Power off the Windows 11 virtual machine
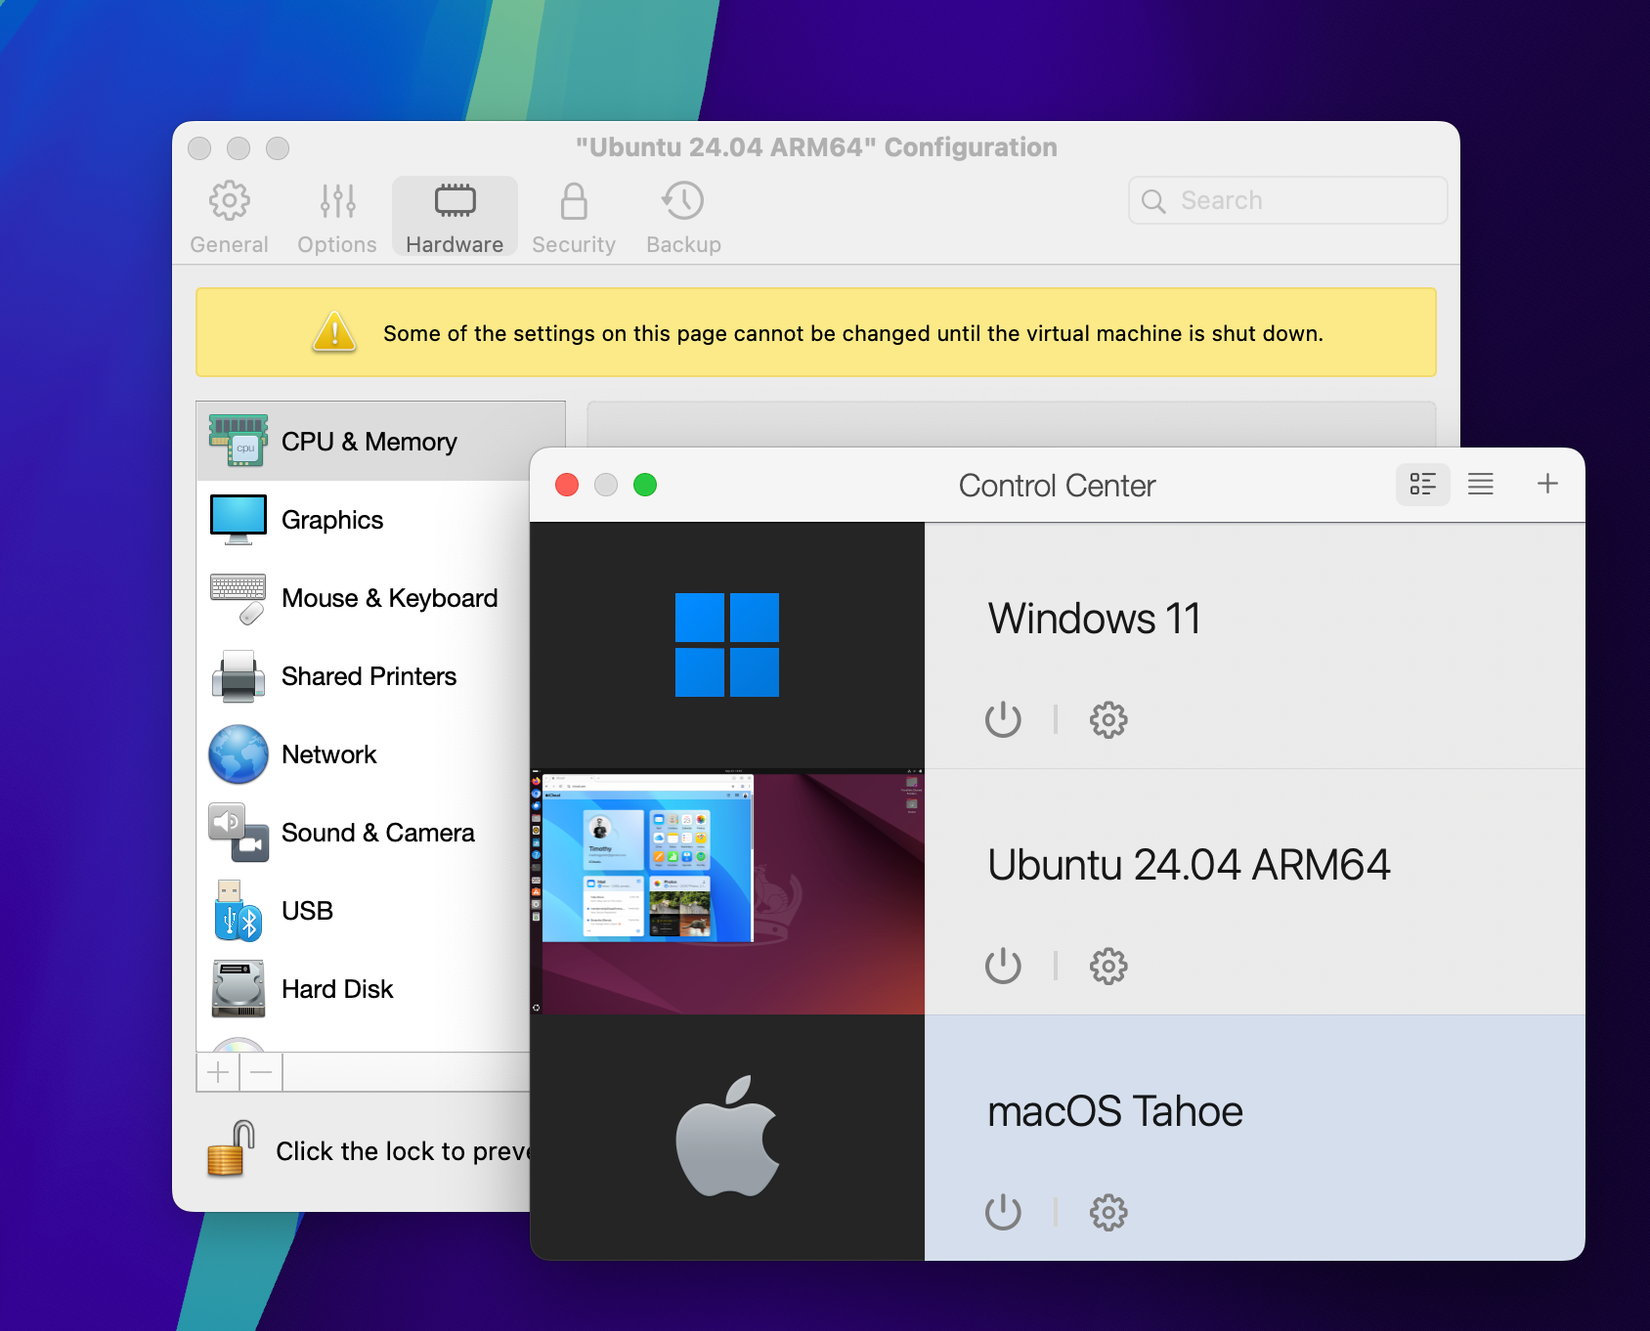Image resolution: width=1650 pixels, height=1331 pixels. (1002, 718)
